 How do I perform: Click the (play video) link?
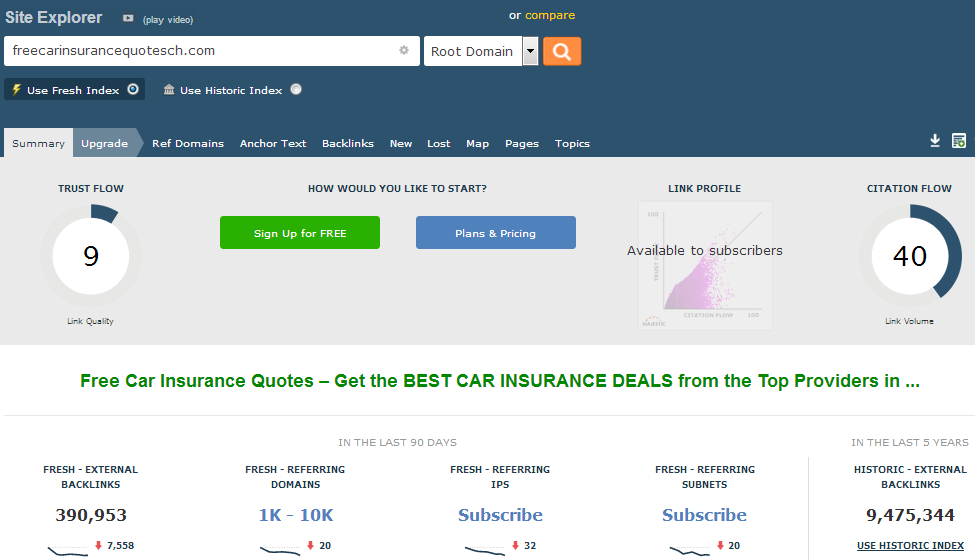point(168,20)
